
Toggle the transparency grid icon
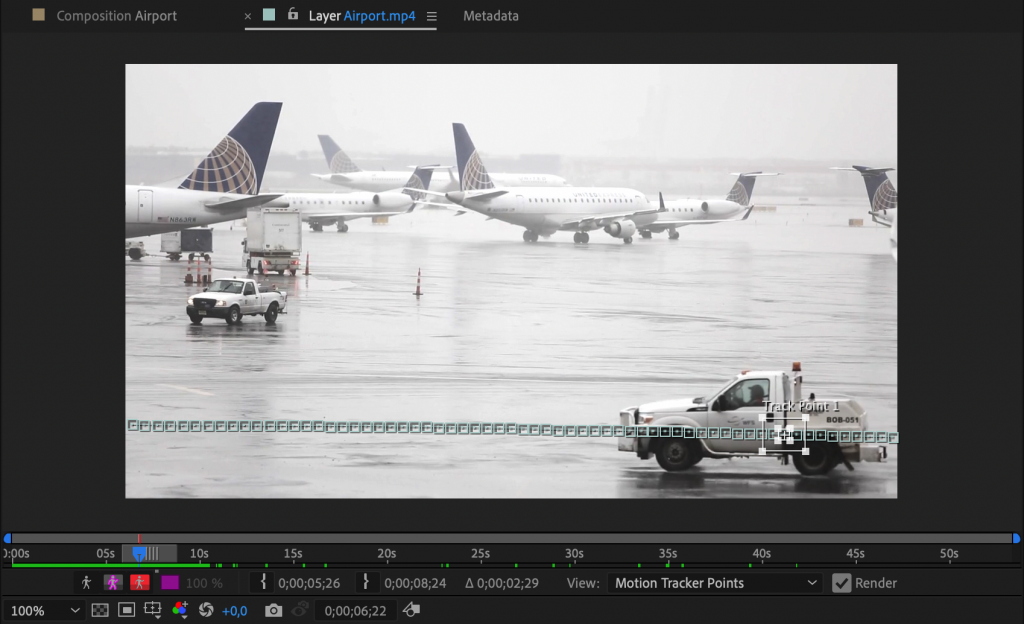(x=98, y=610)
